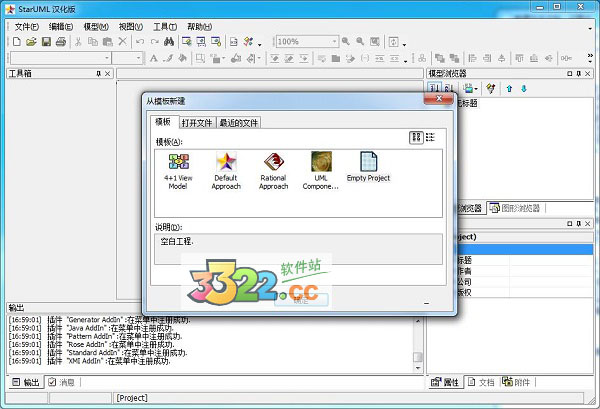Screen dimensions: 600x409
Task: Click the Font letter A icon
Action: (x=153, y=58)
